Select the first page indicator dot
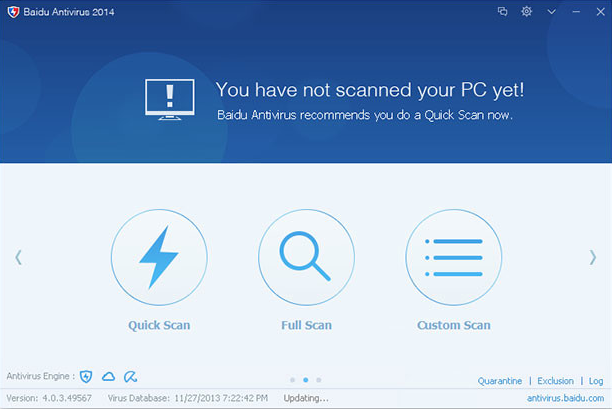The width and height of the screenshot is (612, 409). click(293, 380)
